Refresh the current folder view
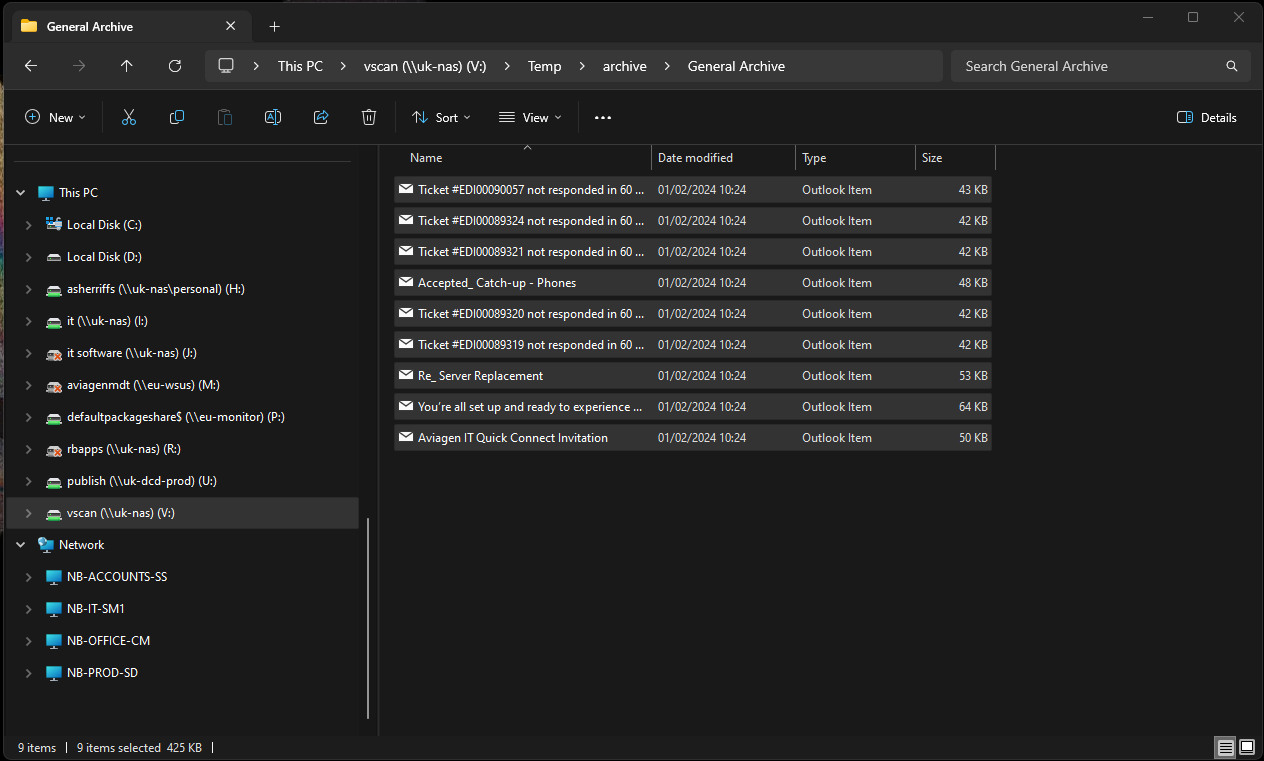1264x761 pixels. click(175, 66)
